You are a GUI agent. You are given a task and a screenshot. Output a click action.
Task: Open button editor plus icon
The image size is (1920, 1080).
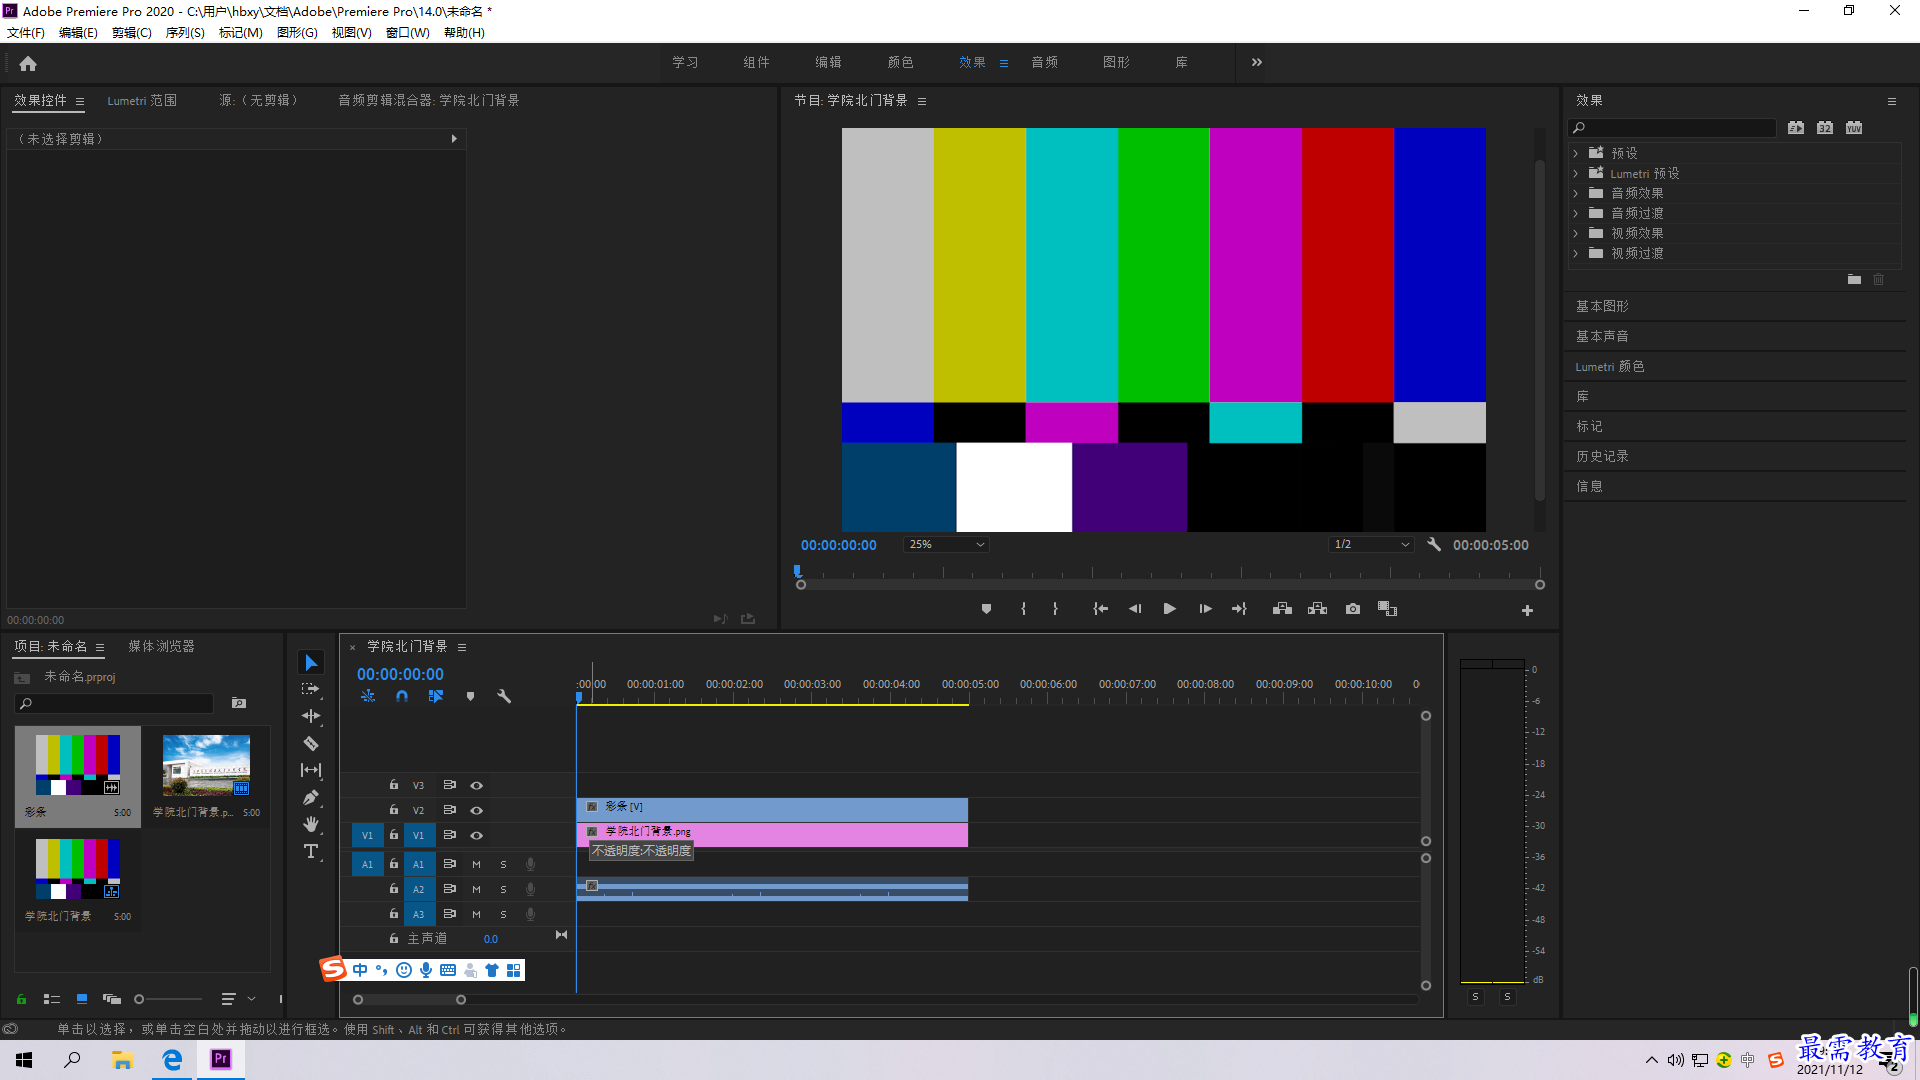click(1527, 610)
